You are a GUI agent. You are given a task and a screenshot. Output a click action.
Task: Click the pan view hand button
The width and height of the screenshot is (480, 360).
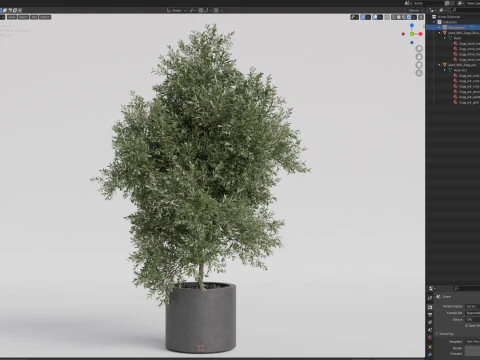pos(419,57)
